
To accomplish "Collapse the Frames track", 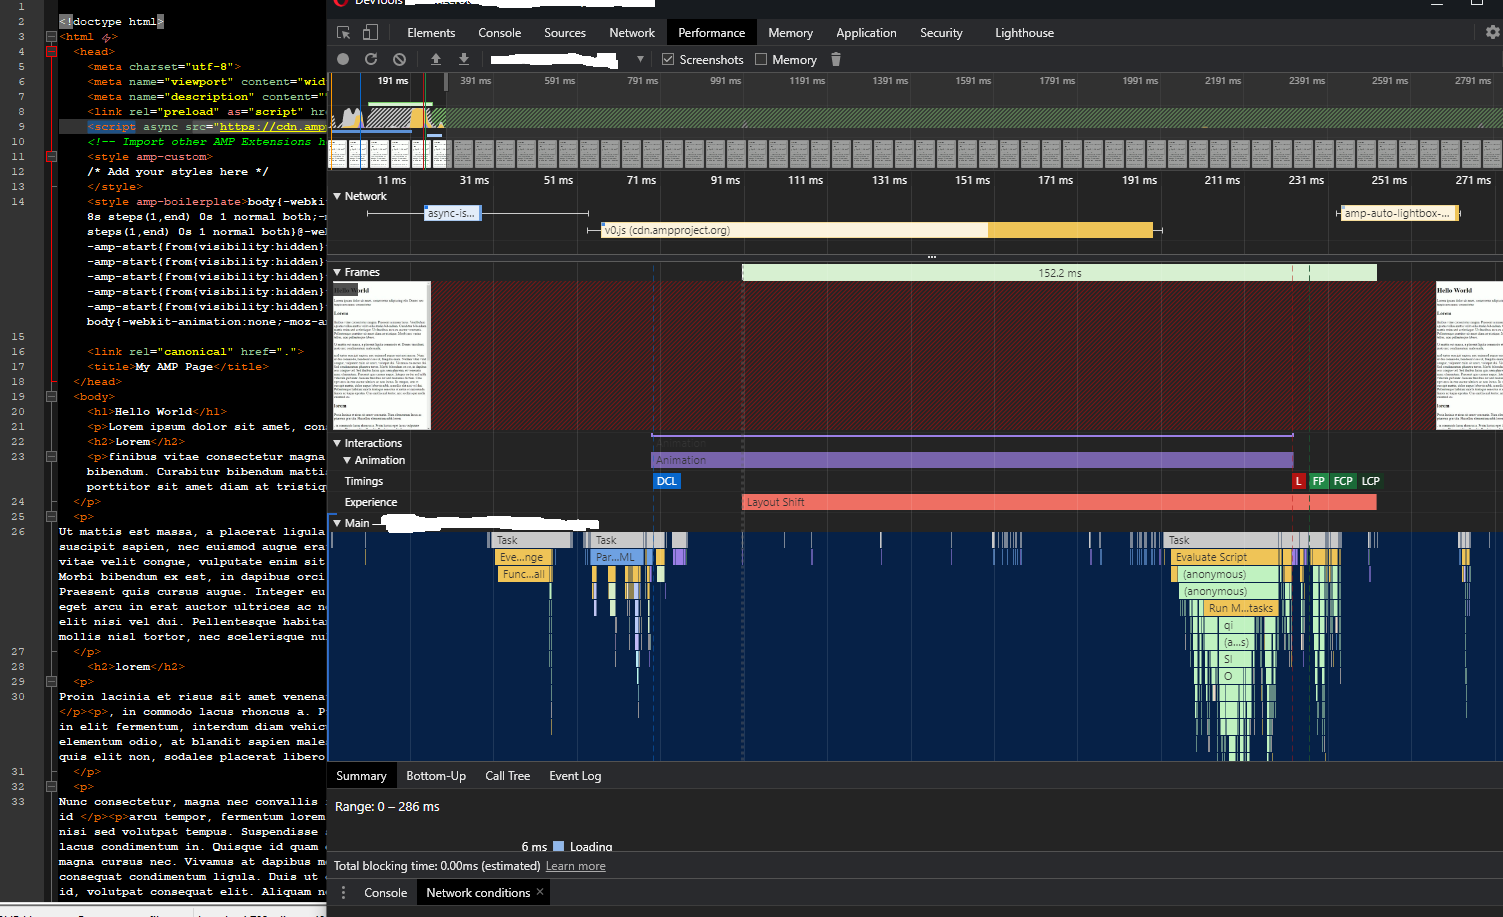I will point(337,272).
